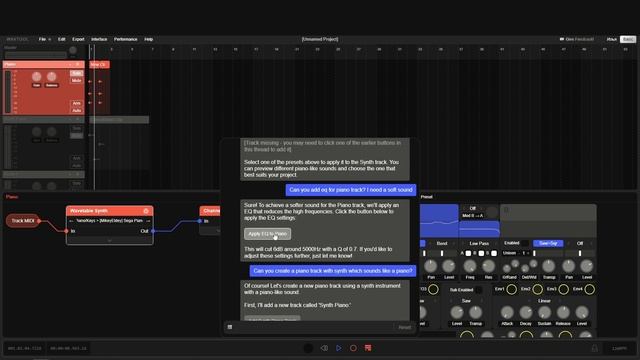Click the Give Feedback link
Viewport: 640px width, 360px height.
coord(576,39)
